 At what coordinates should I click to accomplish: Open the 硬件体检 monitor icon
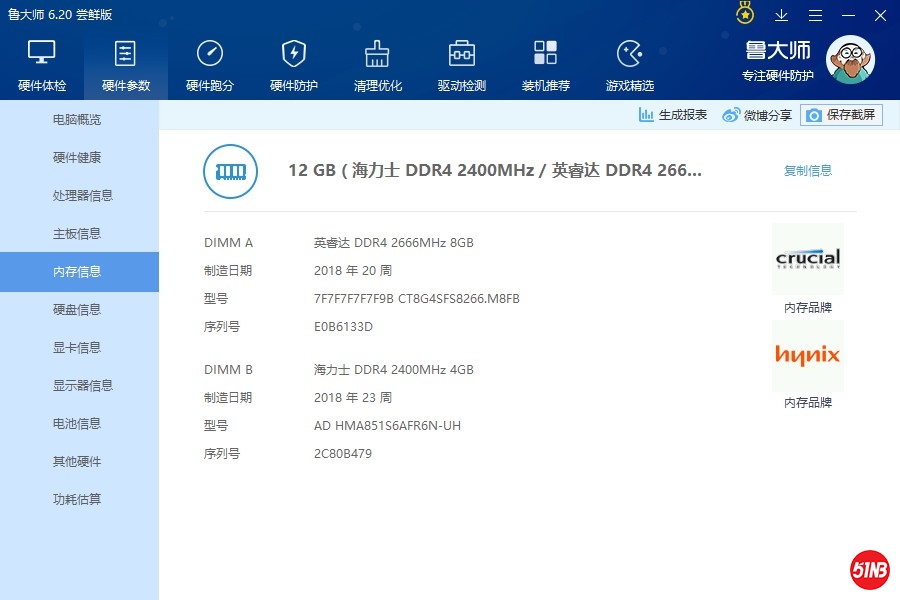[x=42, y=54]
